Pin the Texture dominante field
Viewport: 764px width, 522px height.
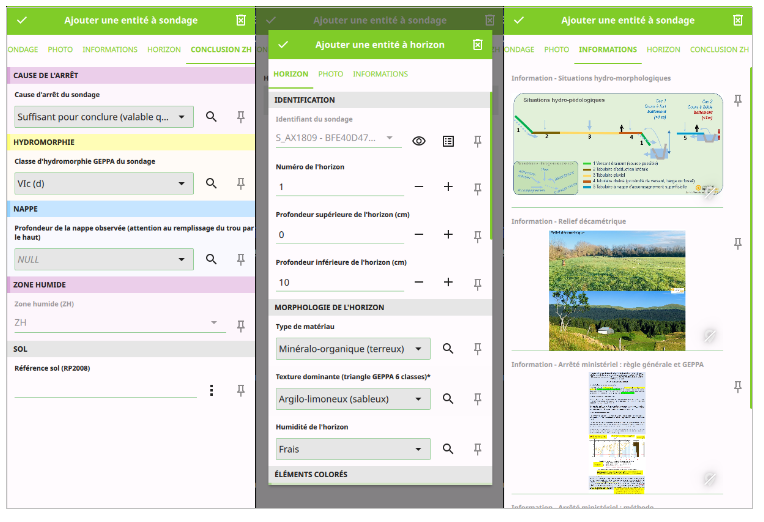(x=477, y=399)
